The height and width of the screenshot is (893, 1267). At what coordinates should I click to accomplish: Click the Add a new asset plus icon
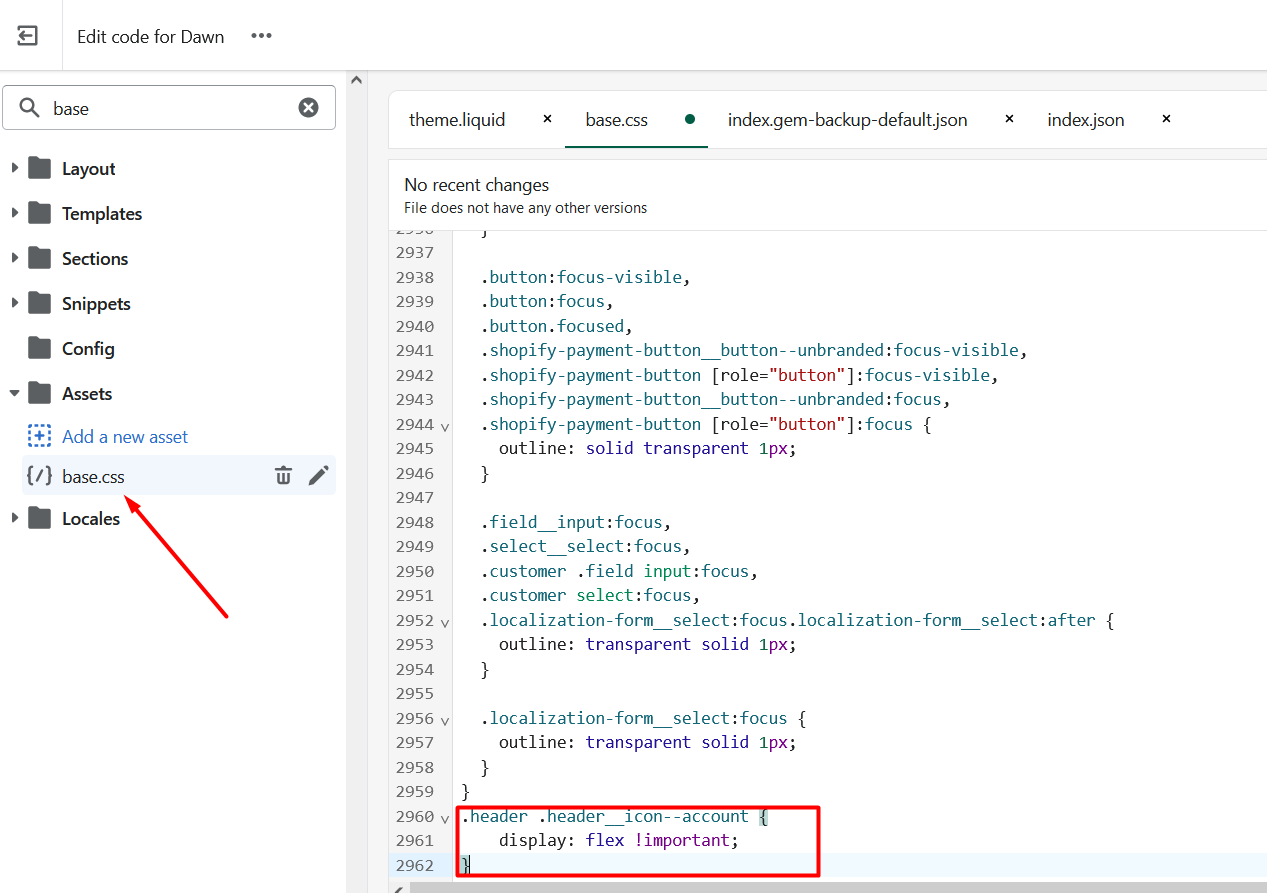[x=39, y=436]
